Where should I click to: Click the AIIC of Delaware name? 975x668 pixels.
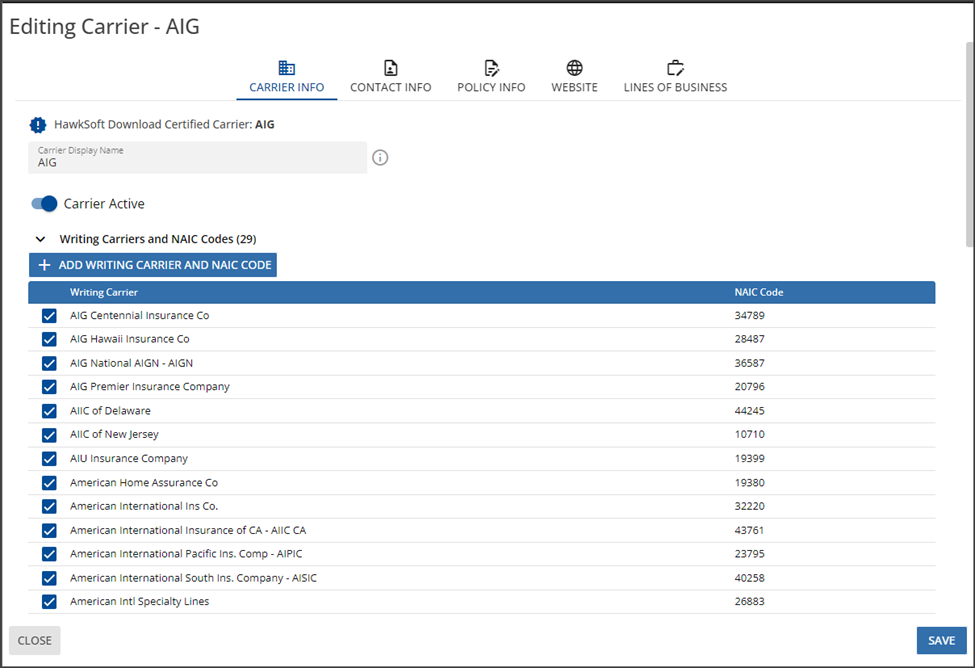[110, 411]
